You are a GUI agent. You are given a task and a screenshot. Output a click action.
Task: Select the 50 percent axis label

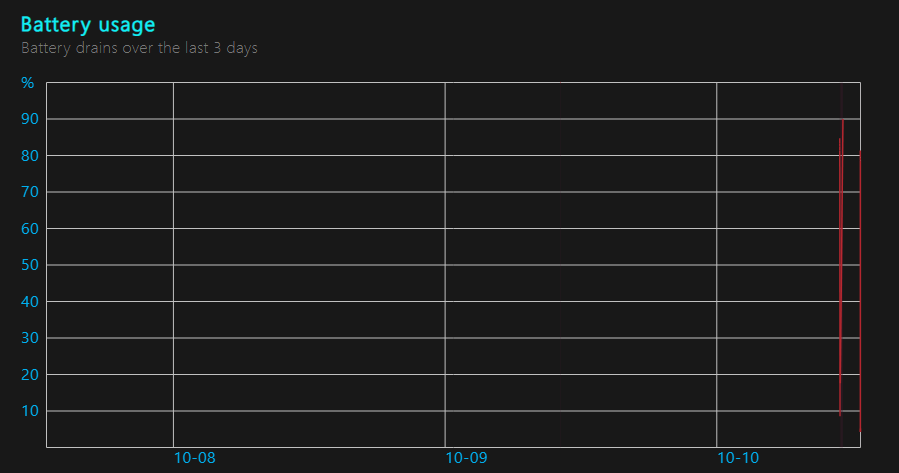pos(30,265)
